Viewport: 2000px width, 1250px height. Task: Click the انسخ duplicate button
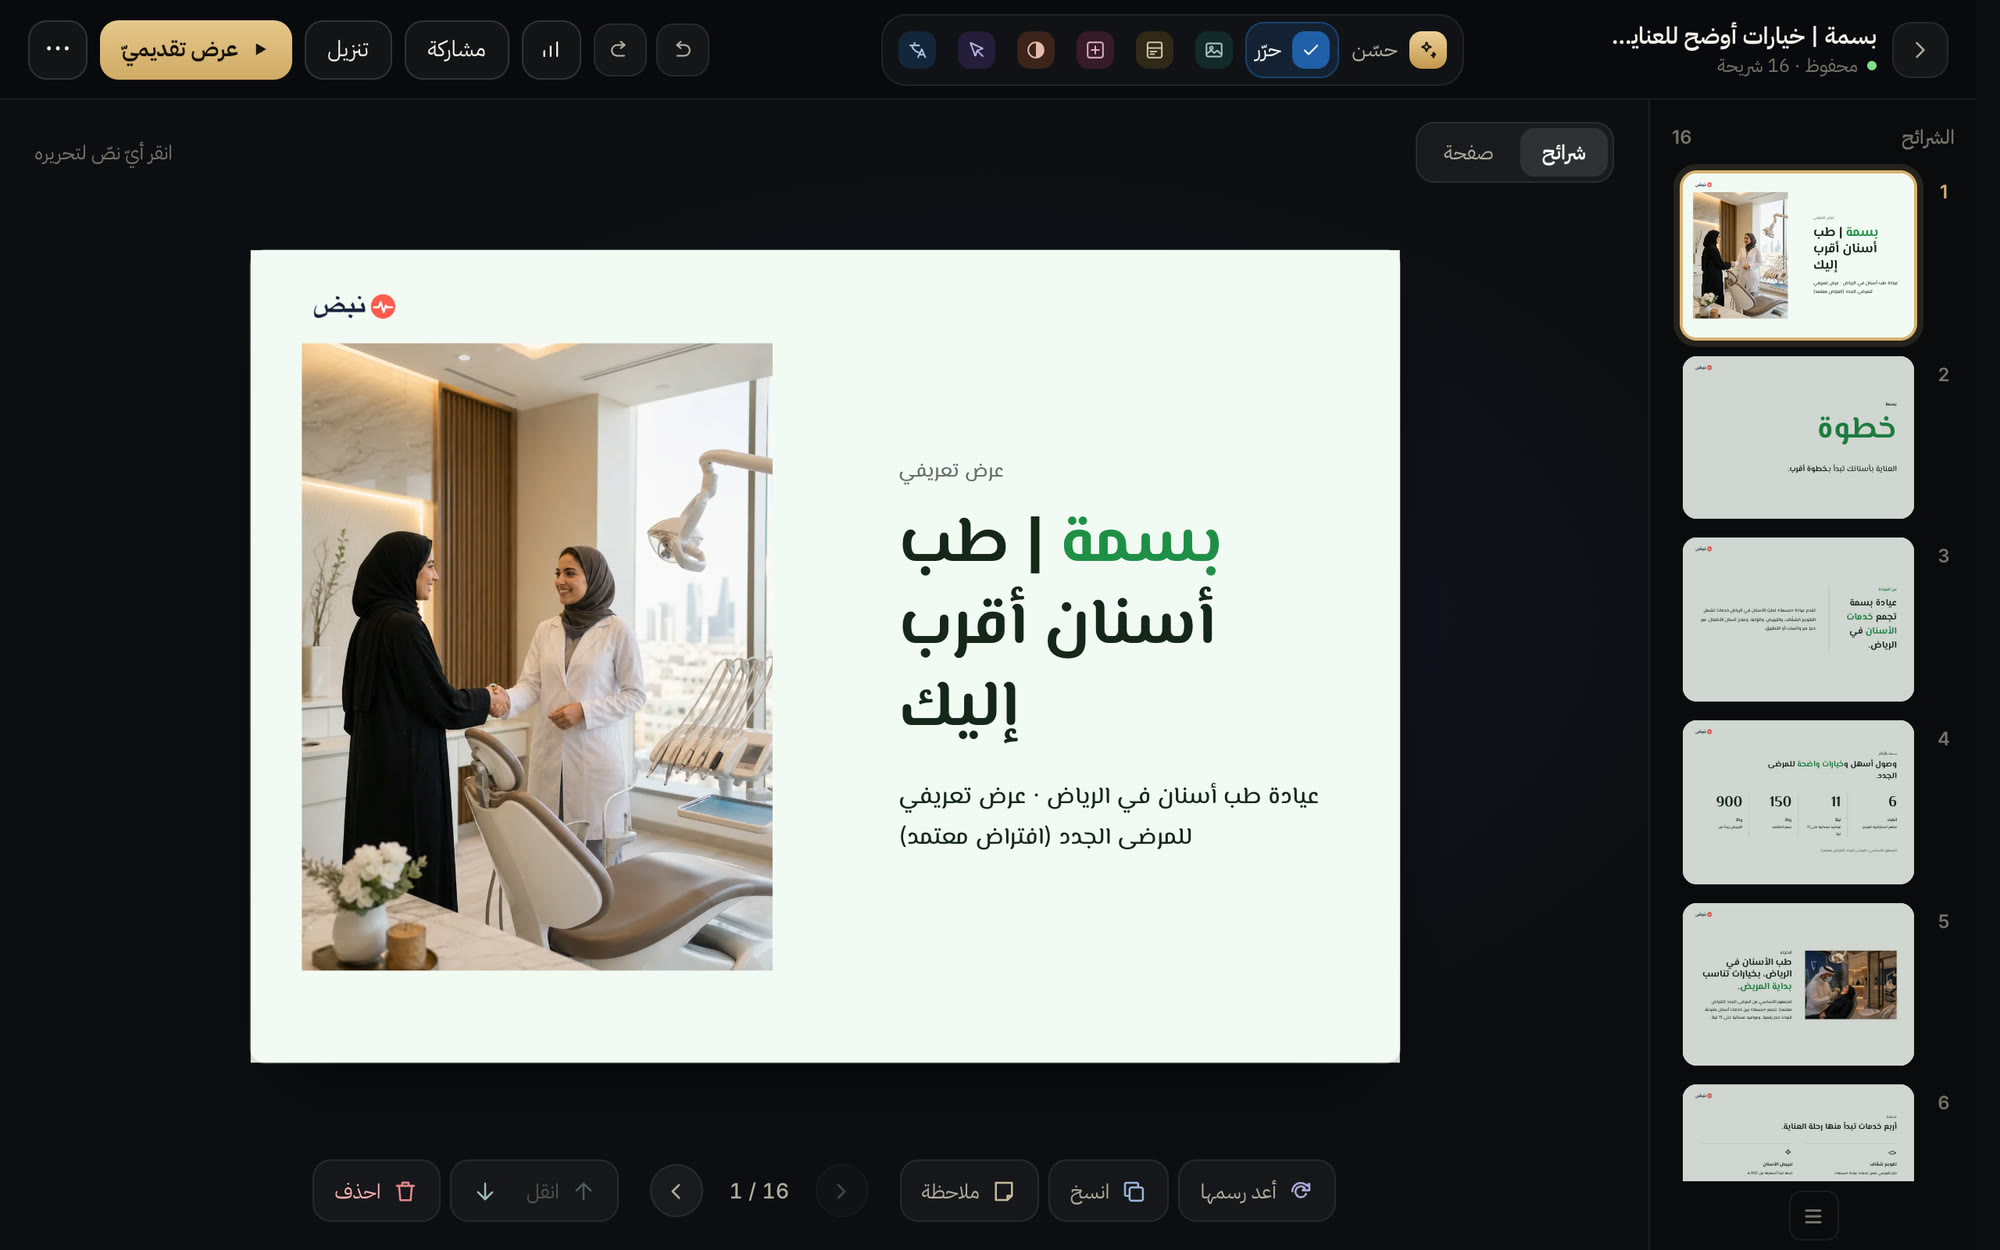point(1108,1191)
